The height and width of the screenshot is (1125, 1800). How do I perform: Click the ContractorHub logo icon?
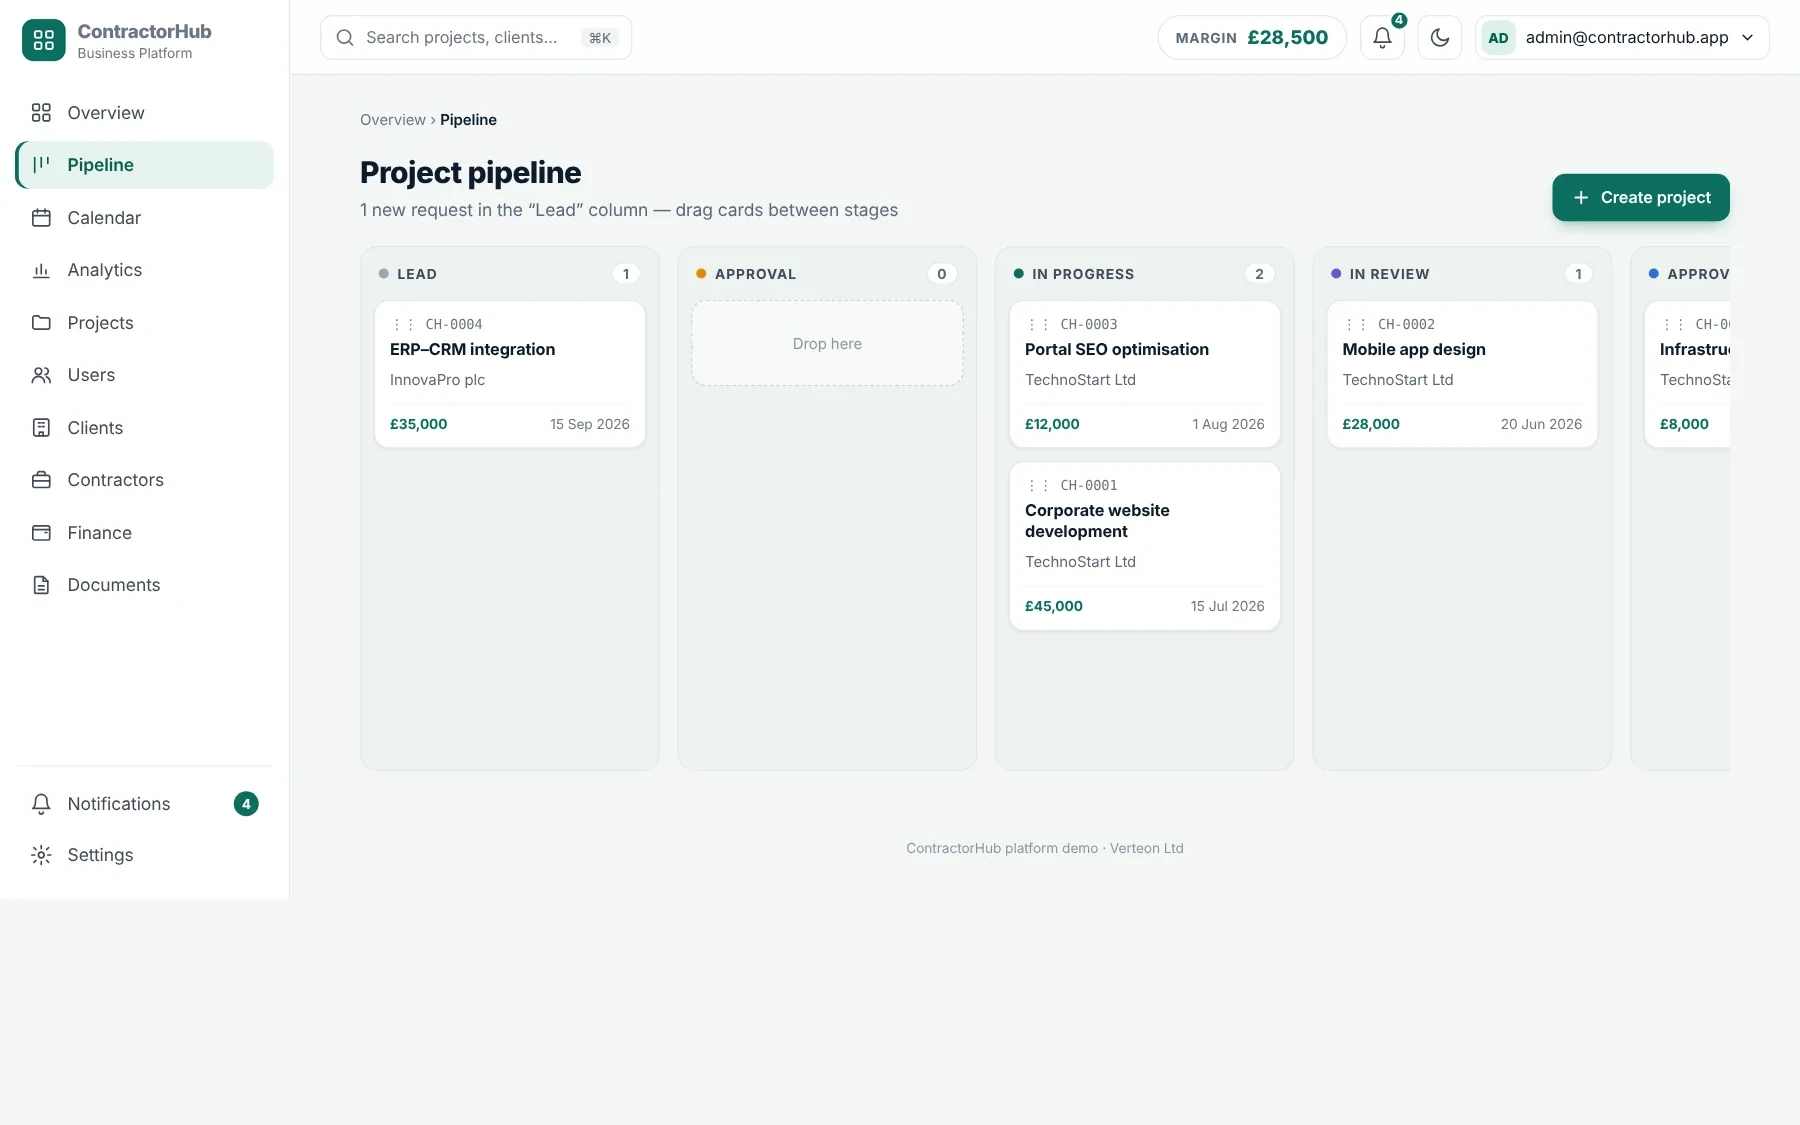click(x=43, y=40)
